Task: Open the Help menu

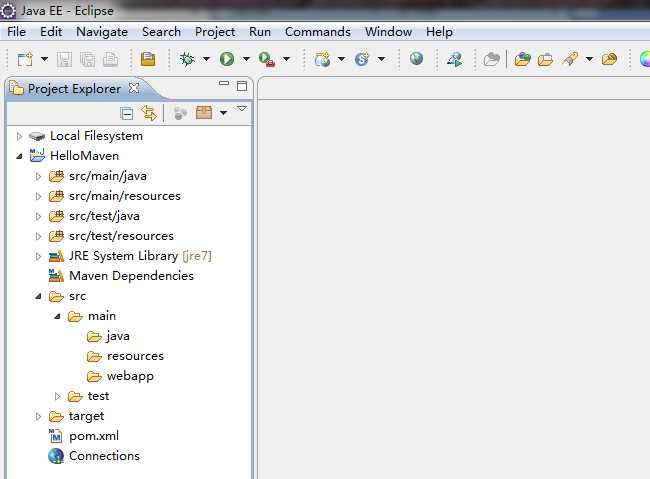Action: (439, 32)
